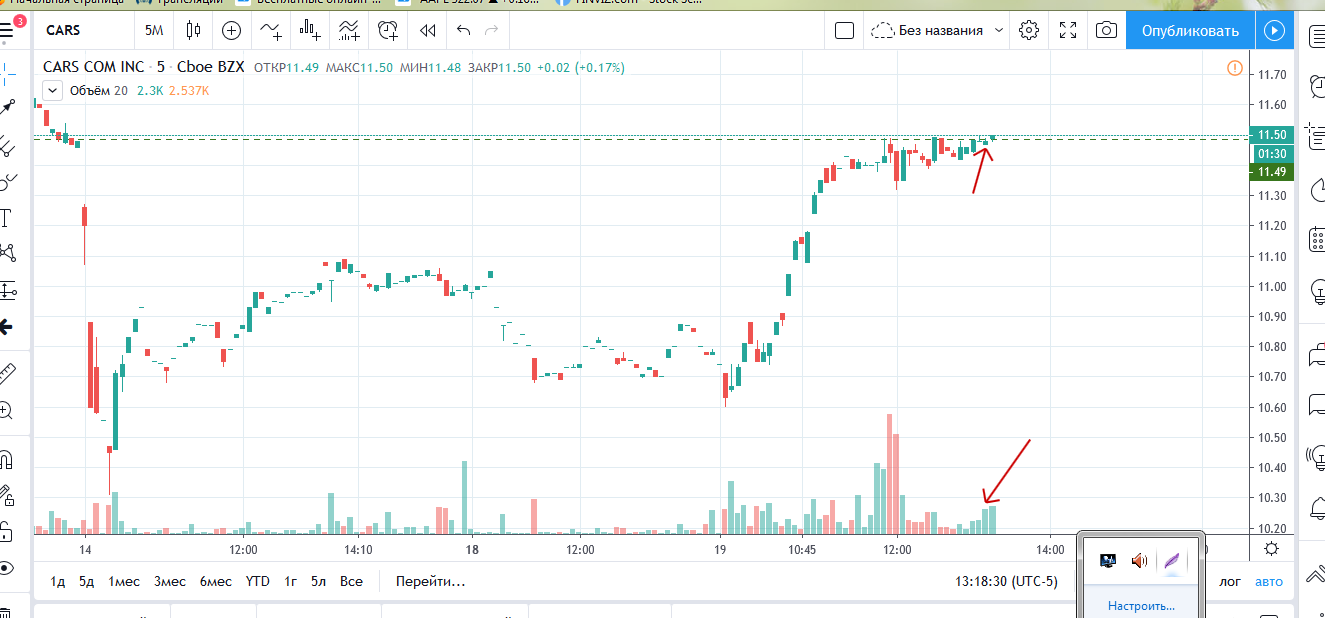Select the 1мес time range
1325x618 pixels.
[124, 581]
